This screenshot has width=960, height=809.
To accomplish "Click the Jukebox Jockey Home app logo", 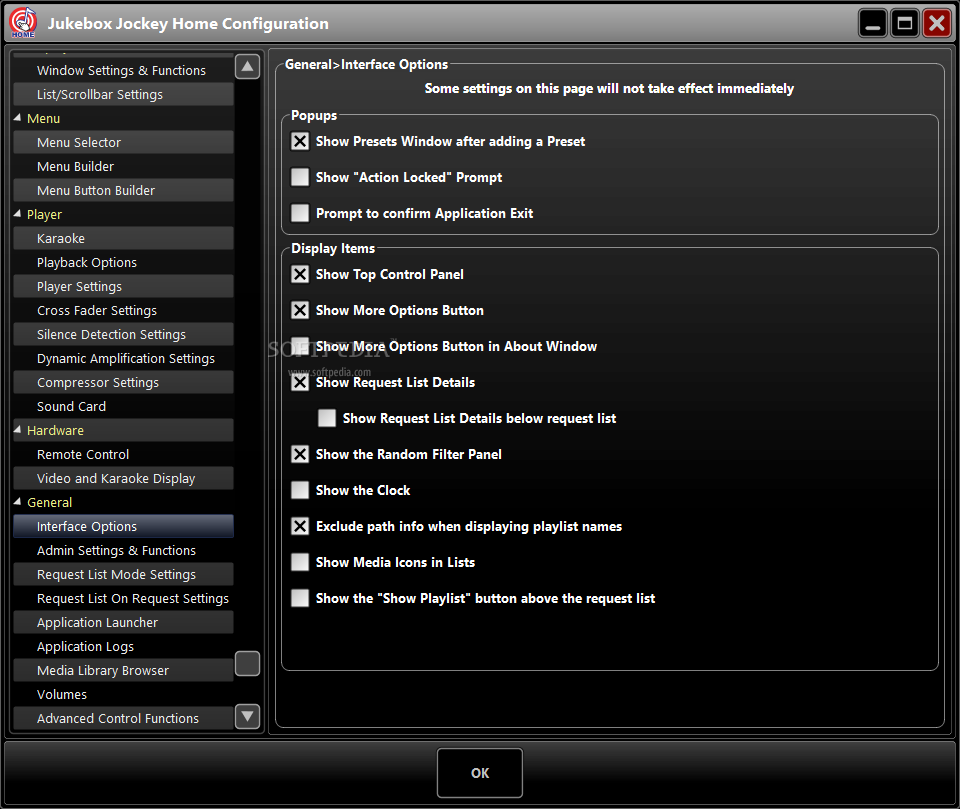I will [23, 23].
